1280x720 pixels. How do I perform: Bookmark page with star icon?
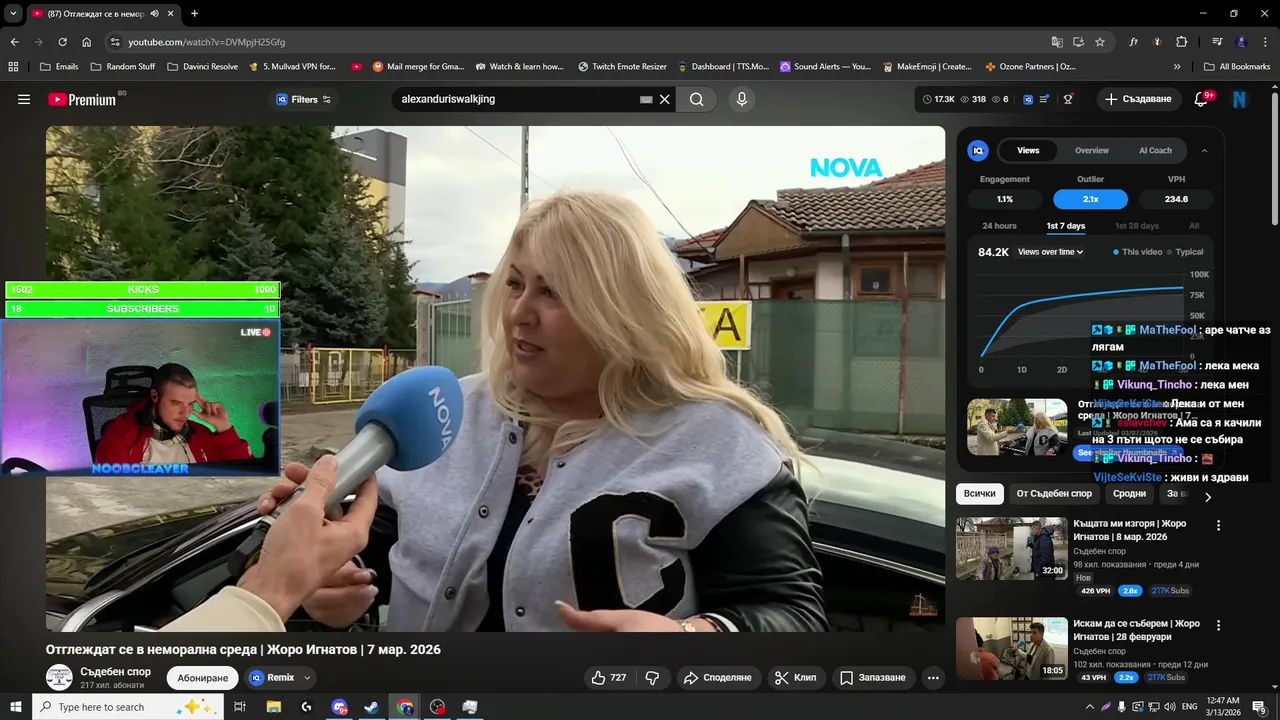1100,42
